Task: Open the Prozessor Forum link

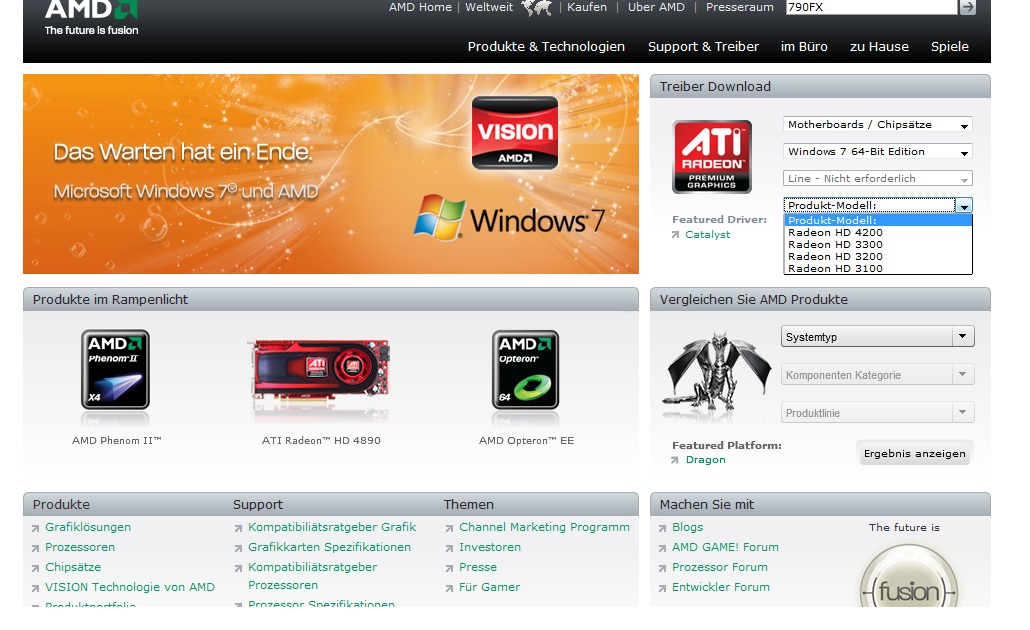Action: pyautogui.click(x=719, y=567)
